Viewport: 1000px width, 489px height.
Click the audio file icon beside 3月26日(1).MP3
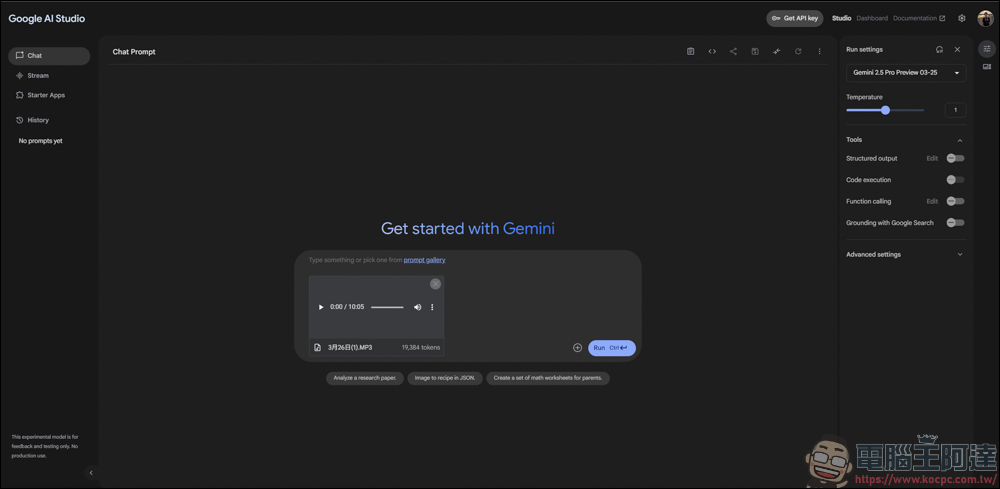click(318, 347)
